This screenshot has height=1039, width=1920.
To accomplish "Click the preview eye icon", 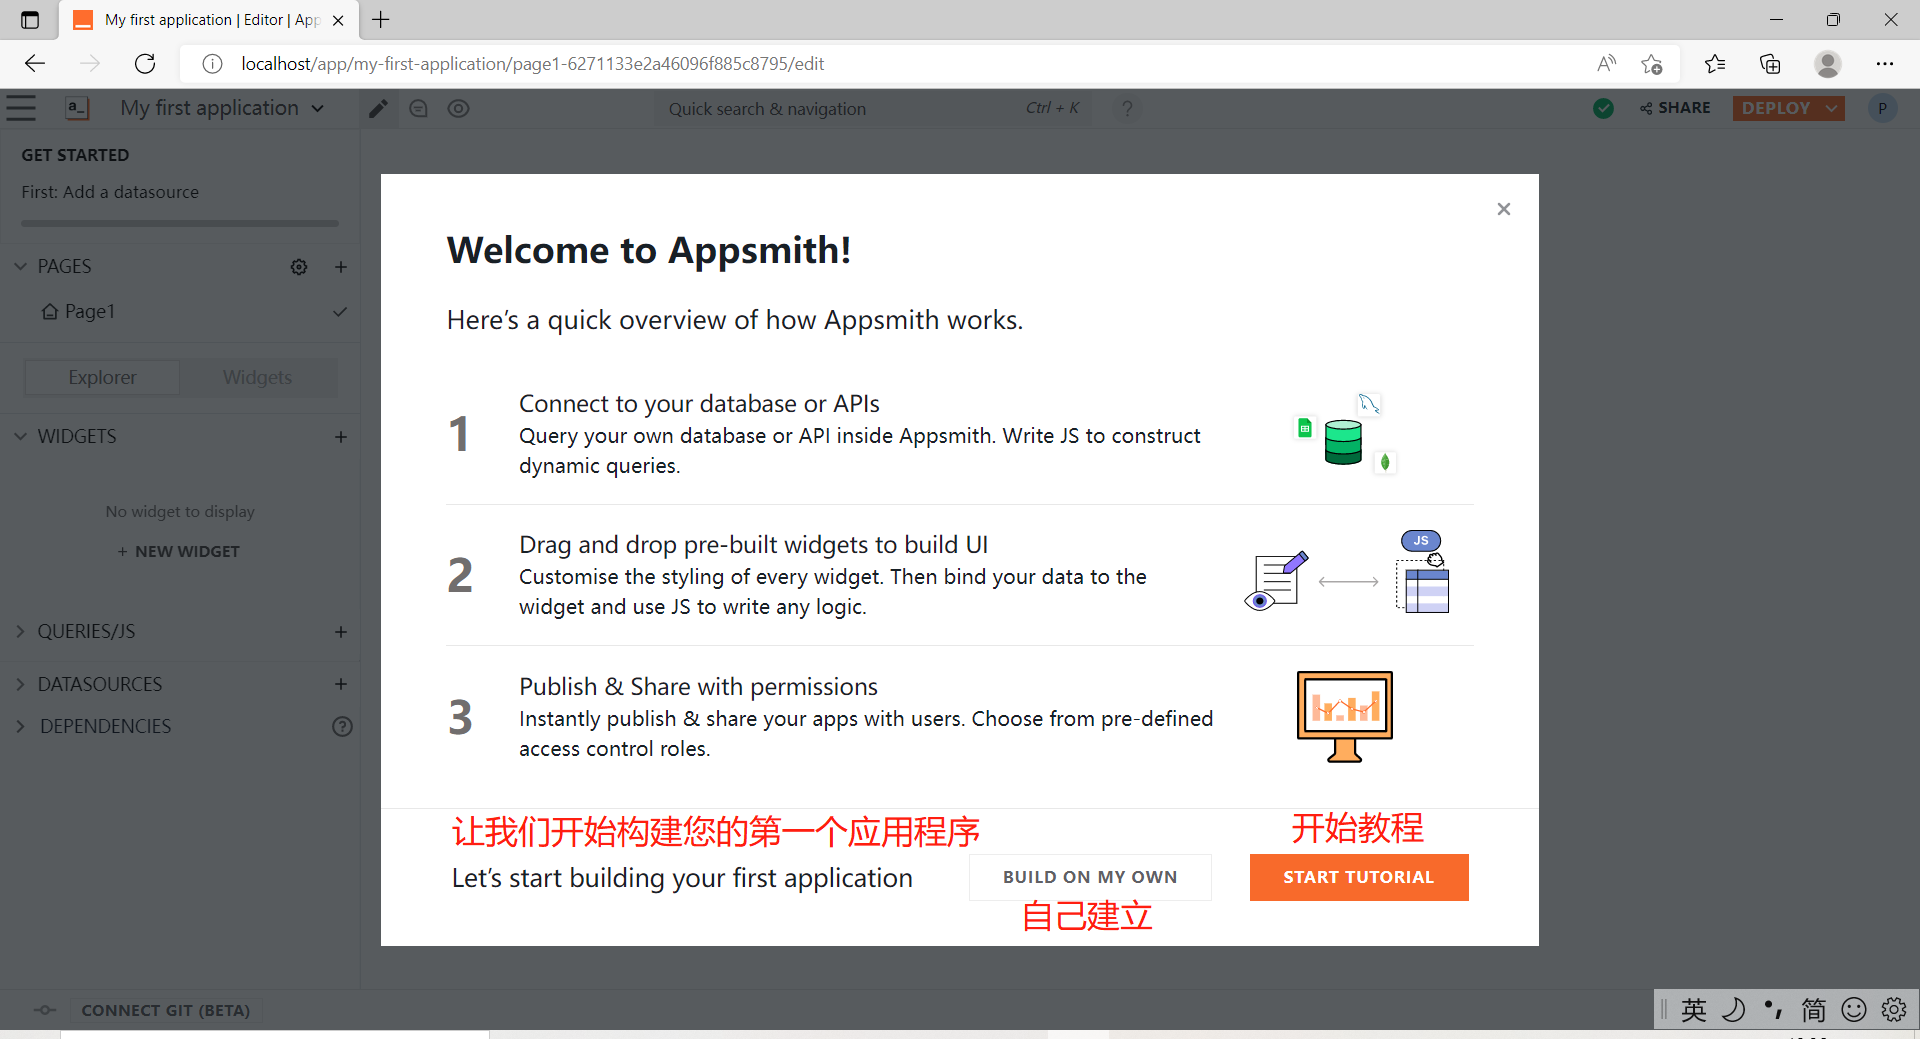I will (x=458, y=109).
